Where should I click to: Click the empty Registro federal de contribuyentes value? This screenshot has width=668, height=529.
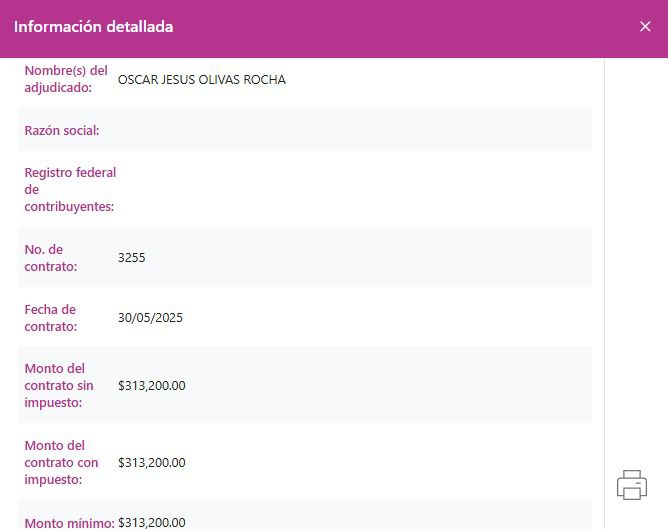[x=350, y=190]
